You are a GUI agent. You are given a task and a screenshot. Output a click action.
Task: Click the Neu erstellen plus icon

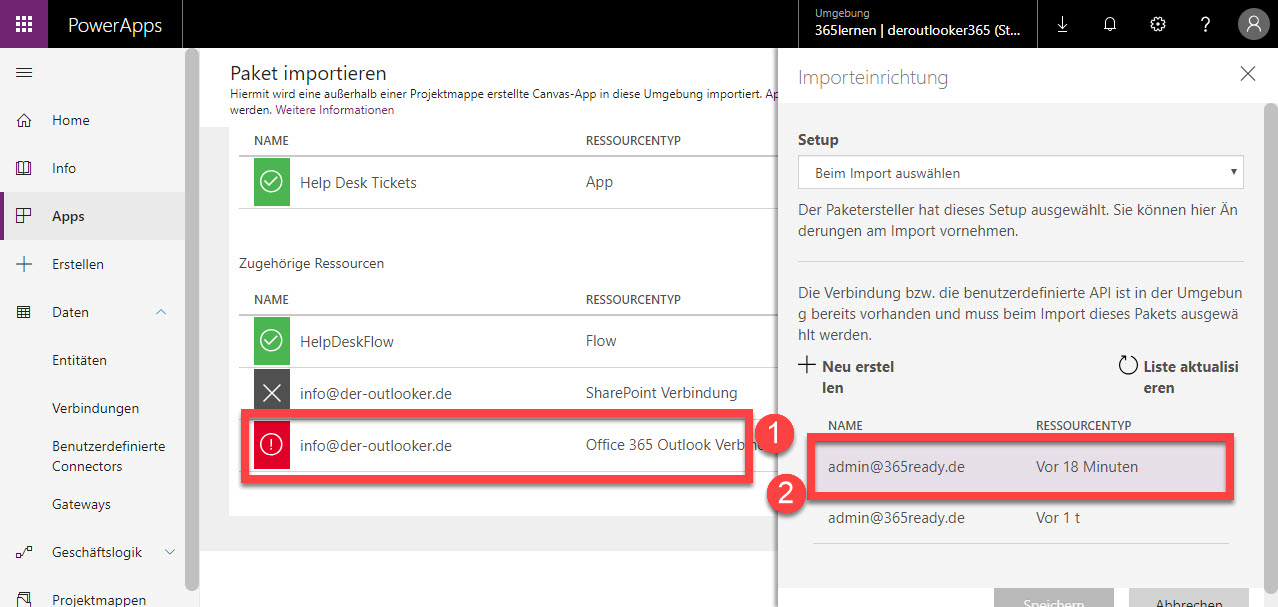click(x=808, y=366)
